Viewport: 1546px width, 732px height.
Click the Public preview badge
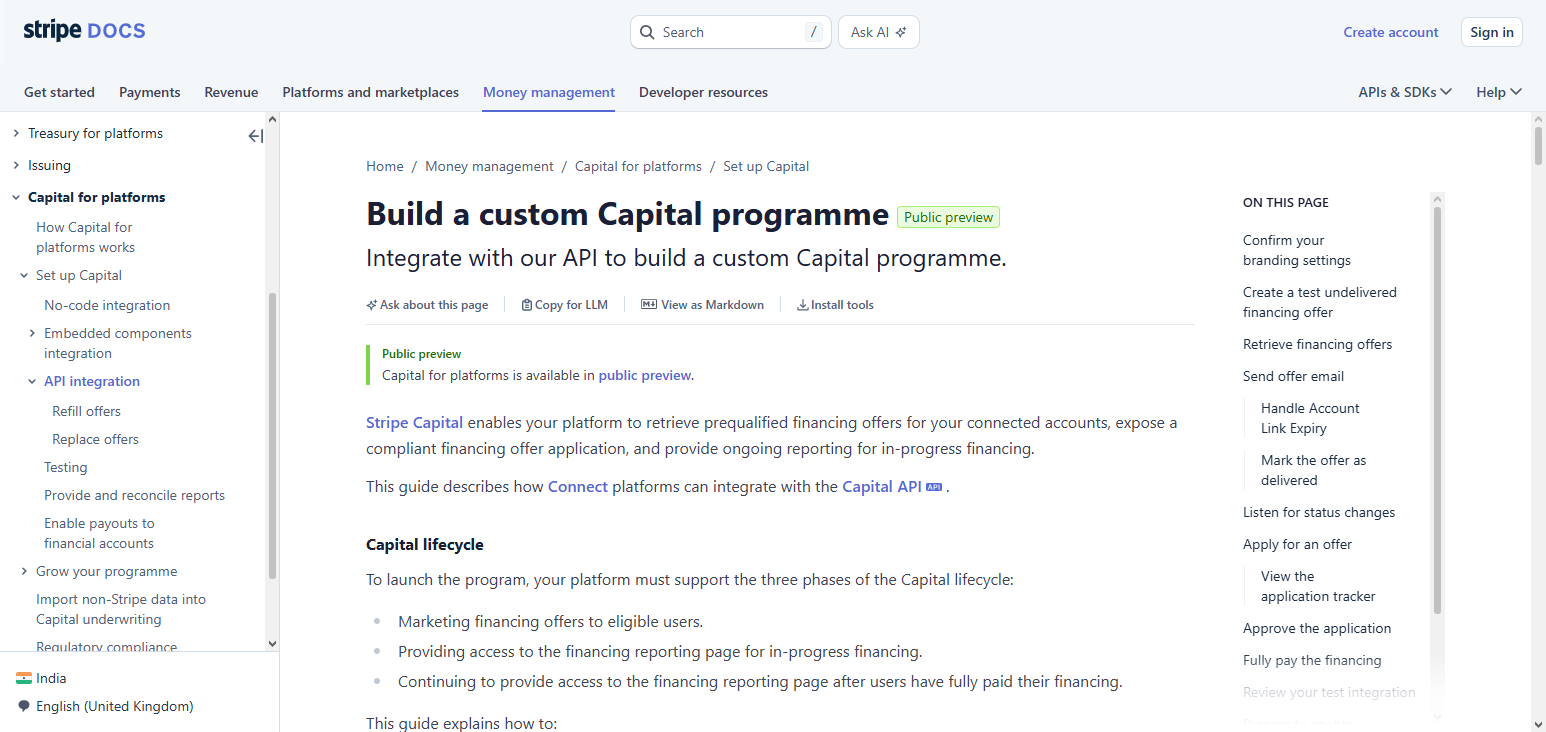point(948,217)
